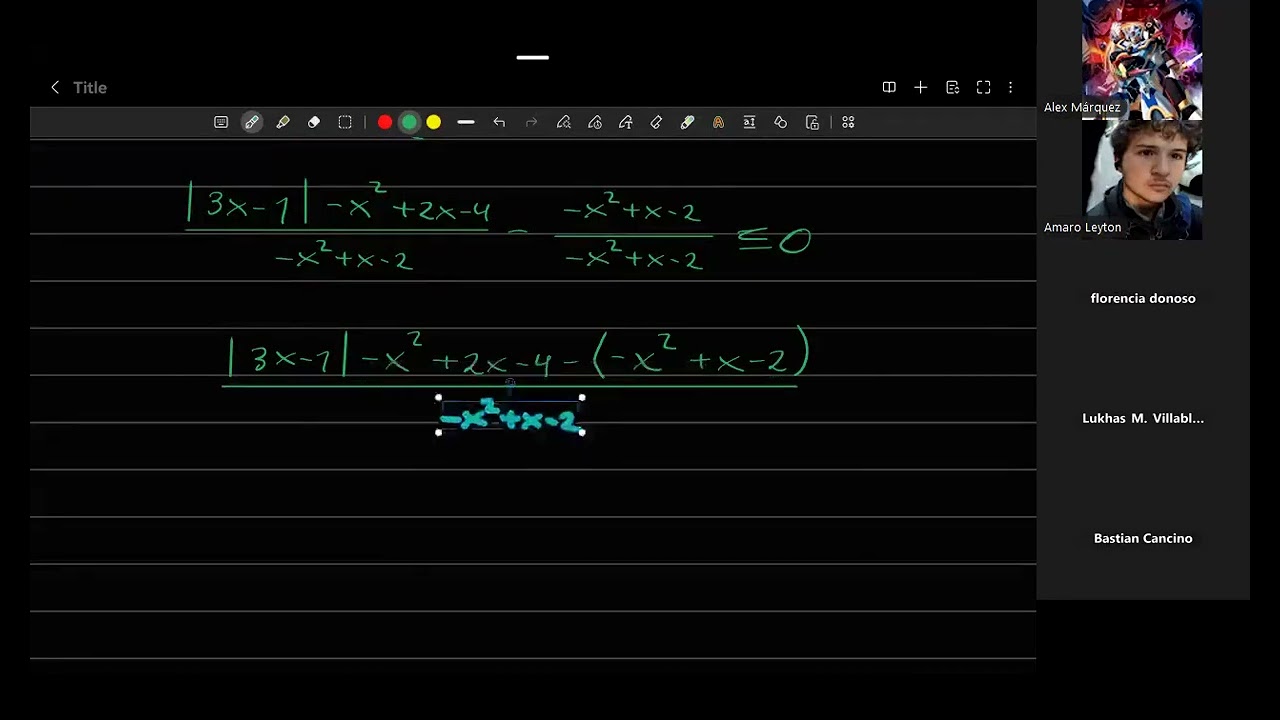The height and width of the screenshot is (720, 1280).
Task: Click the drag handle bar above the Title header
Action: [533, 57]
